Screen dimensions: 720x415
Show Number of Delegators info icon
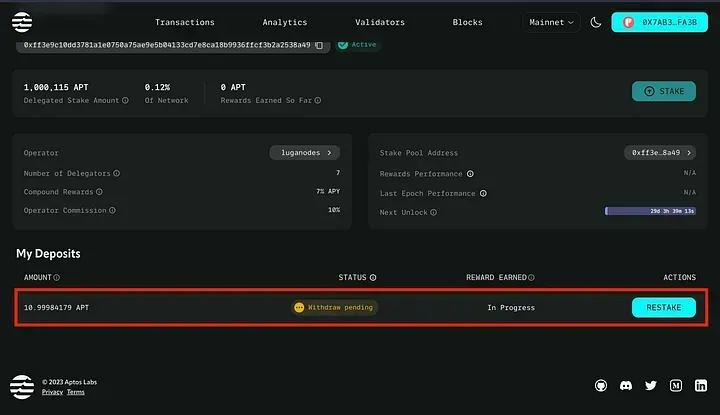[x=117, y=173]
